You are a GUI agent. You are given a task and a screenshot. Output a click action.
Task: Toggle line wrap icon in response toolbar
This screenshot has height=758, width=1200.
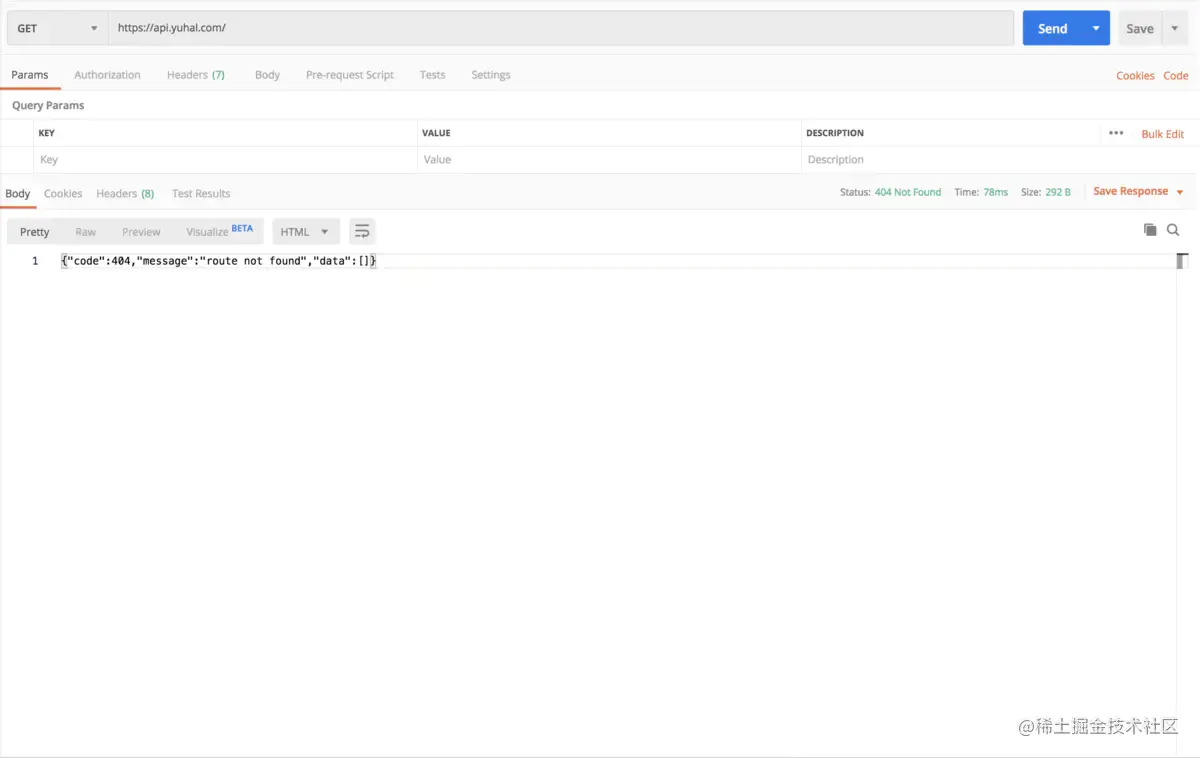pos(362,231)
